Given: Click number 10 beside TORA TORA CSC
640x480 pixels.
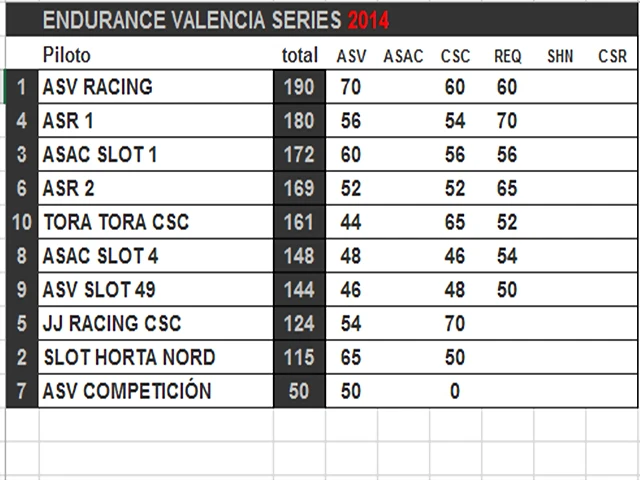Looking at the screenshot, I should (x=22, y=222).
